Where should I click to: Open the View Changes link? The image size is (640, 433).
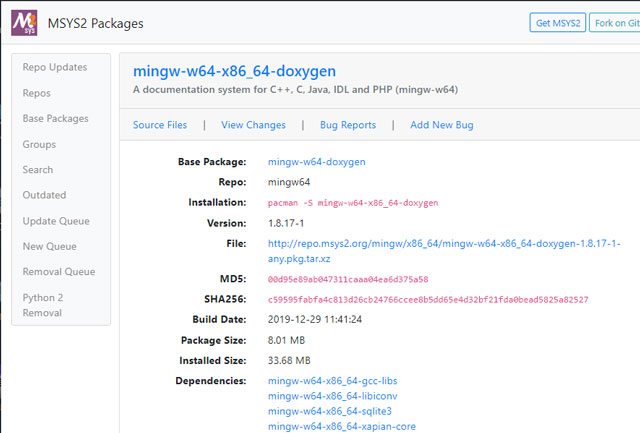253,125
